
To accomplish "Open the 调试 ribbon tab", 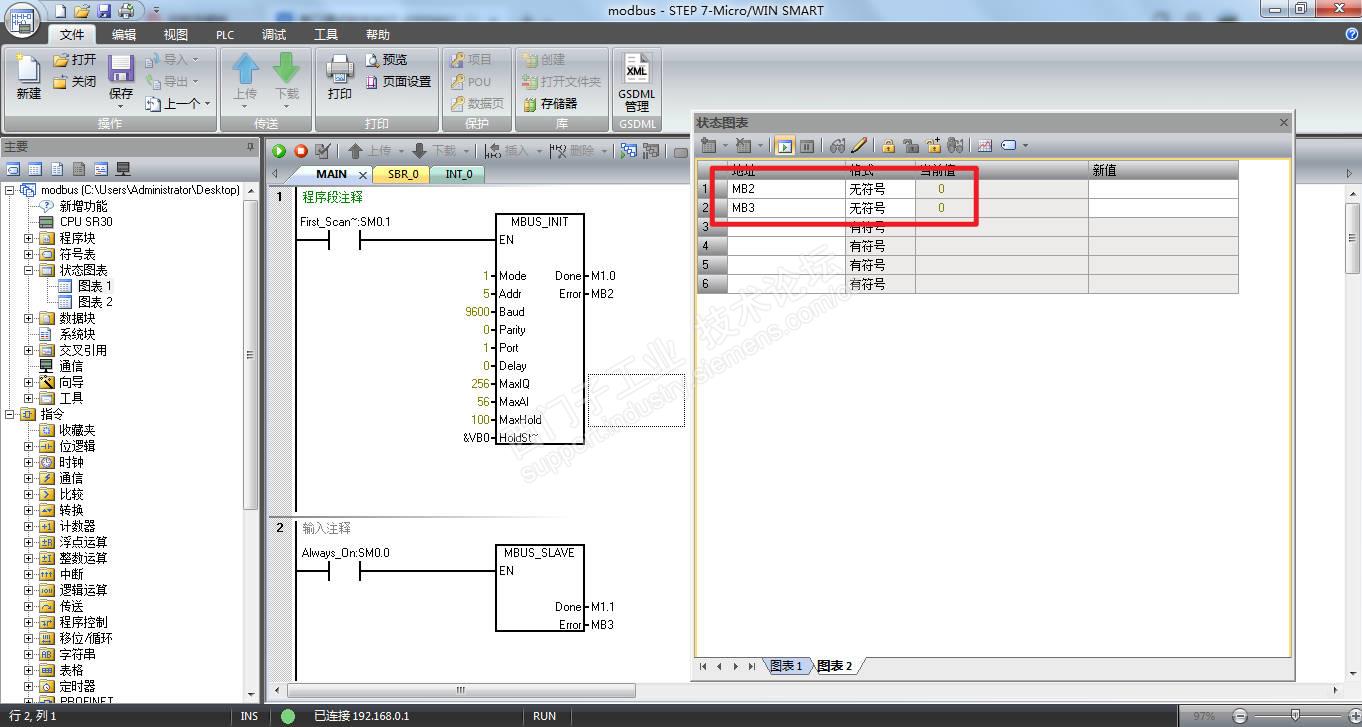I will 274,34.
